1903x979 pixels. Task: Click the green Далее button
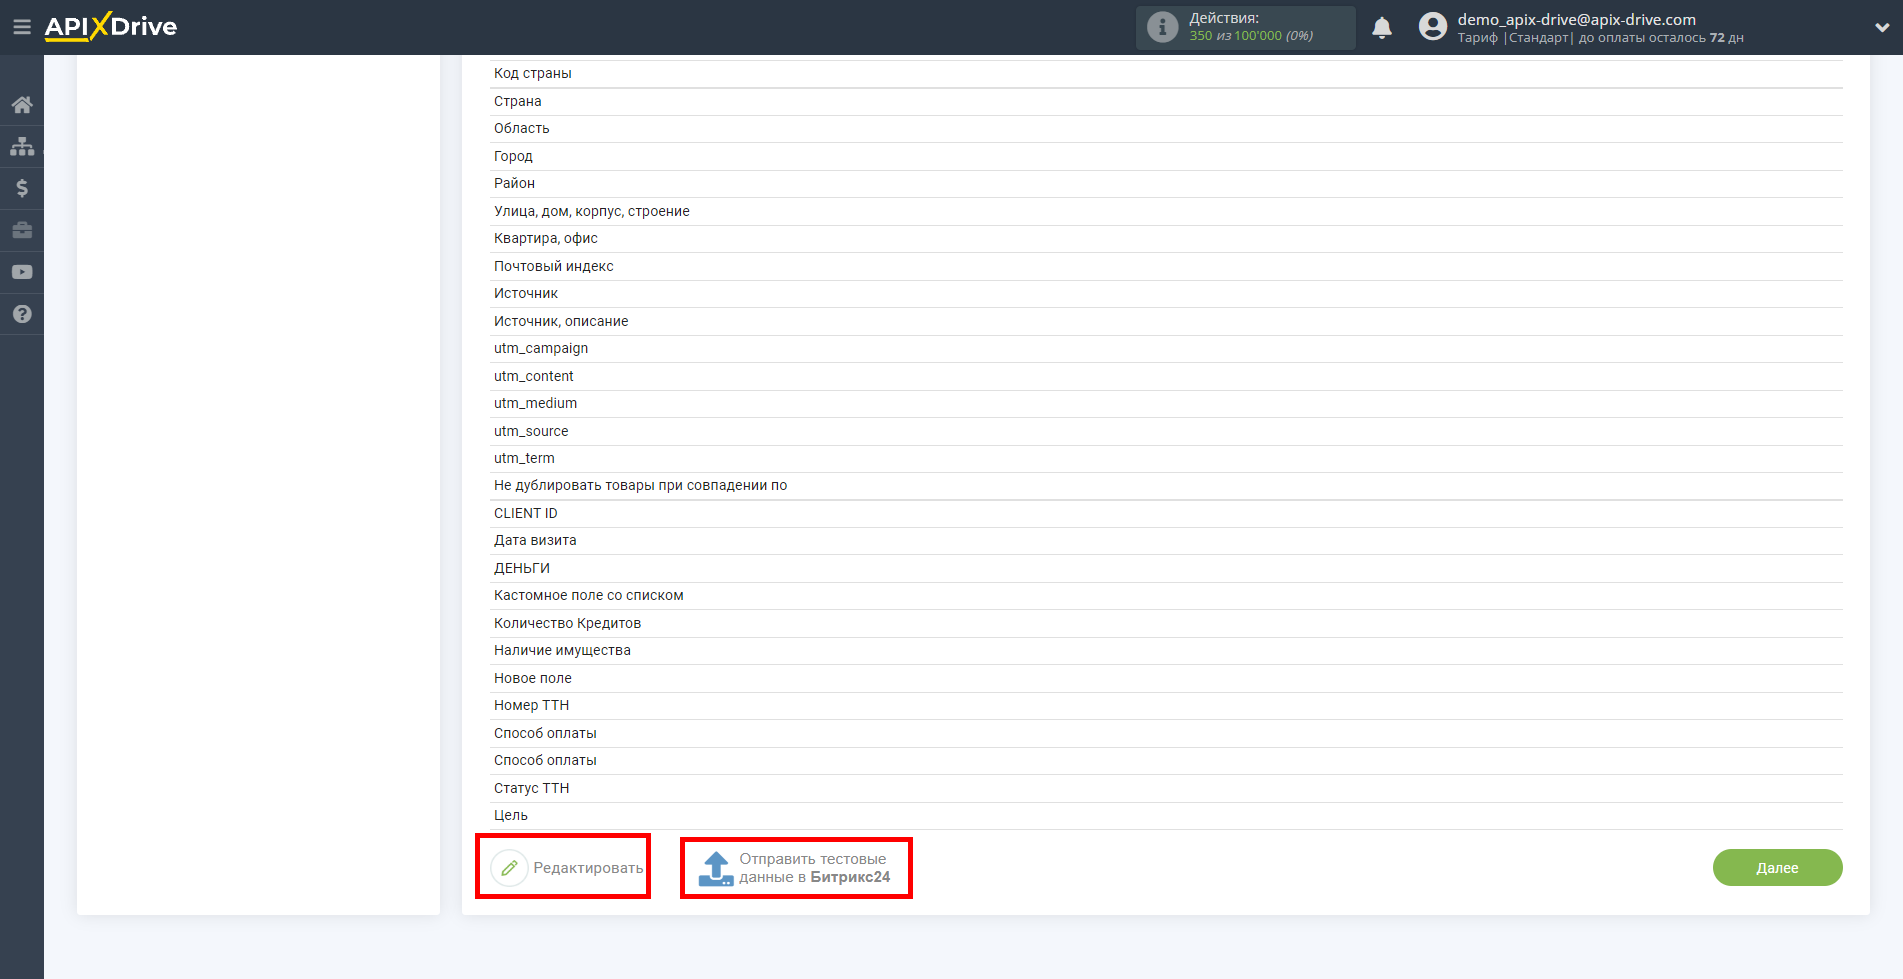click(1777, 868)
